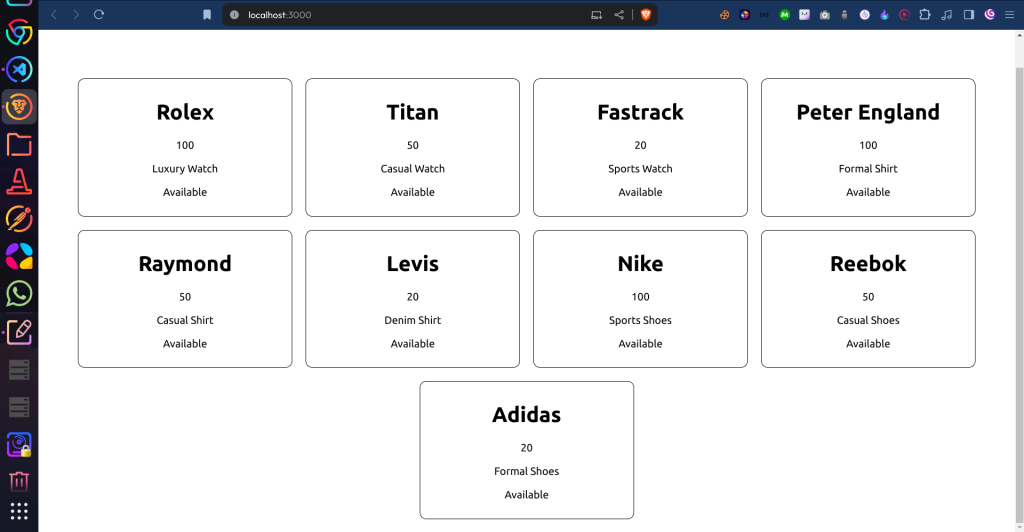Select the Adidas card heading
This screenshot has height=532, width=1024.
[526, 415]
